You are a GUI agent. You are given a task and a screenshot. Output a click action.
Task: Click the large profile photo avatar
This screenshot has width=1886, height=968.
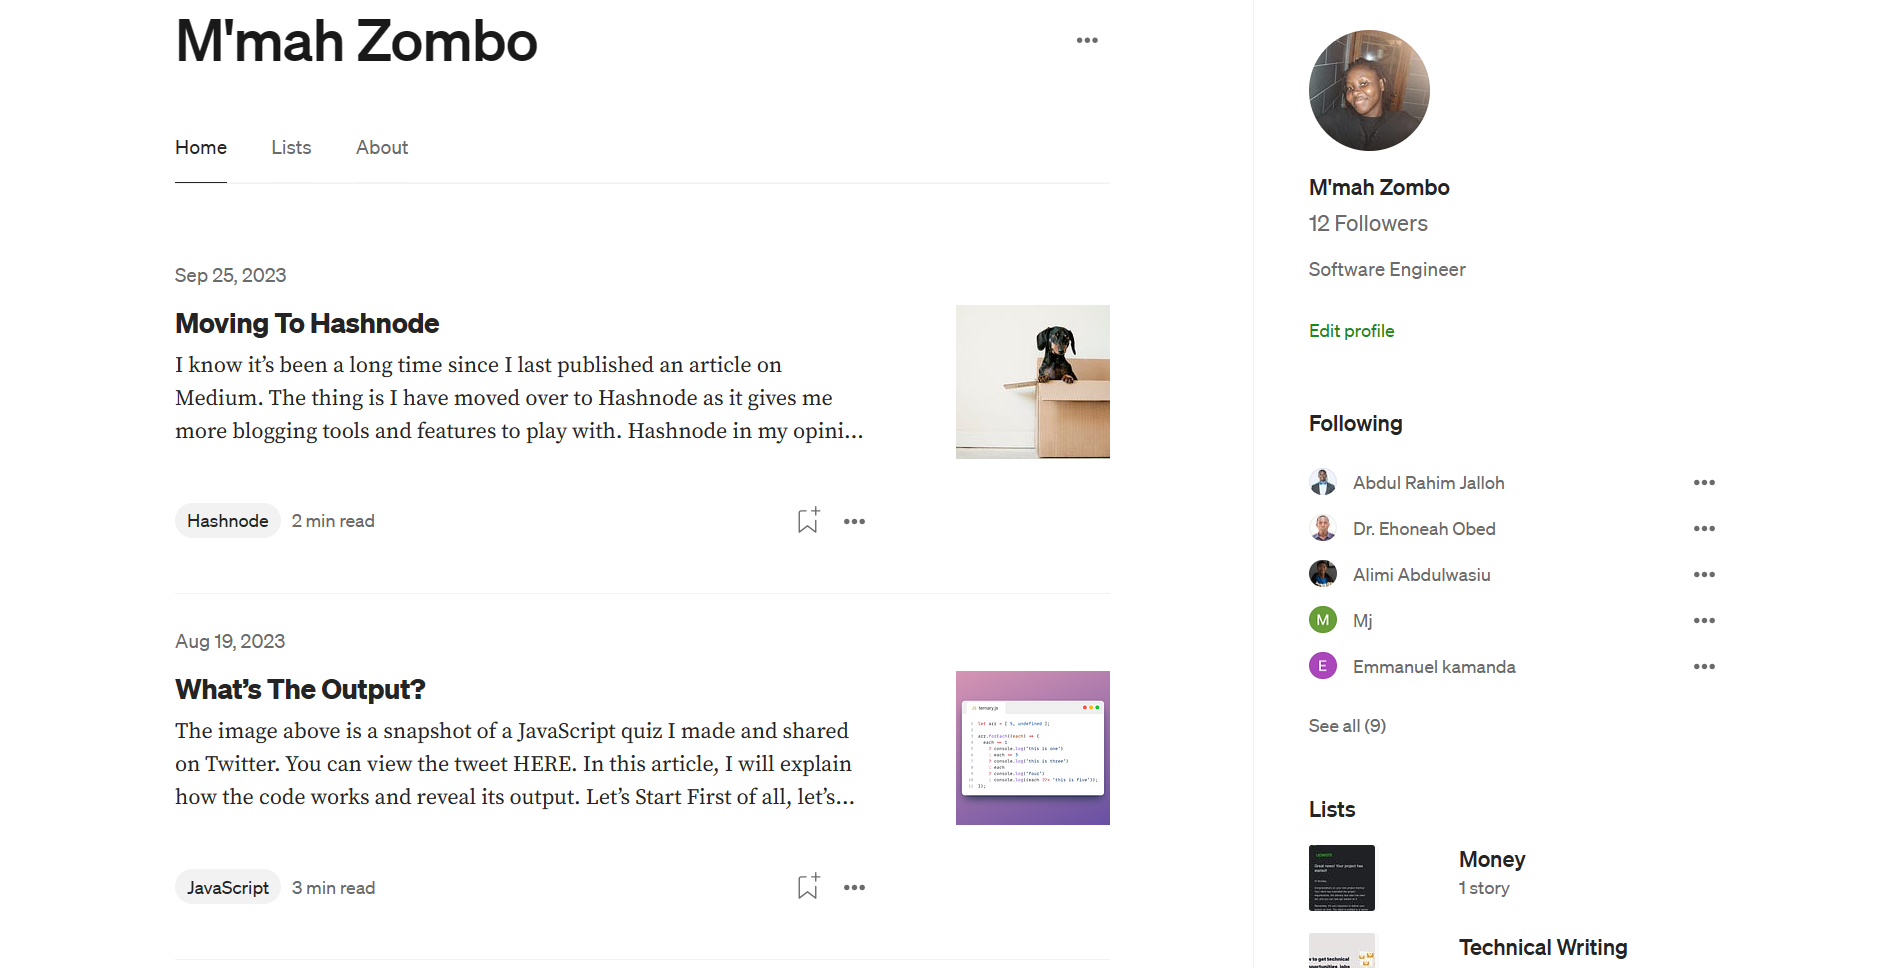[1369, 91]
